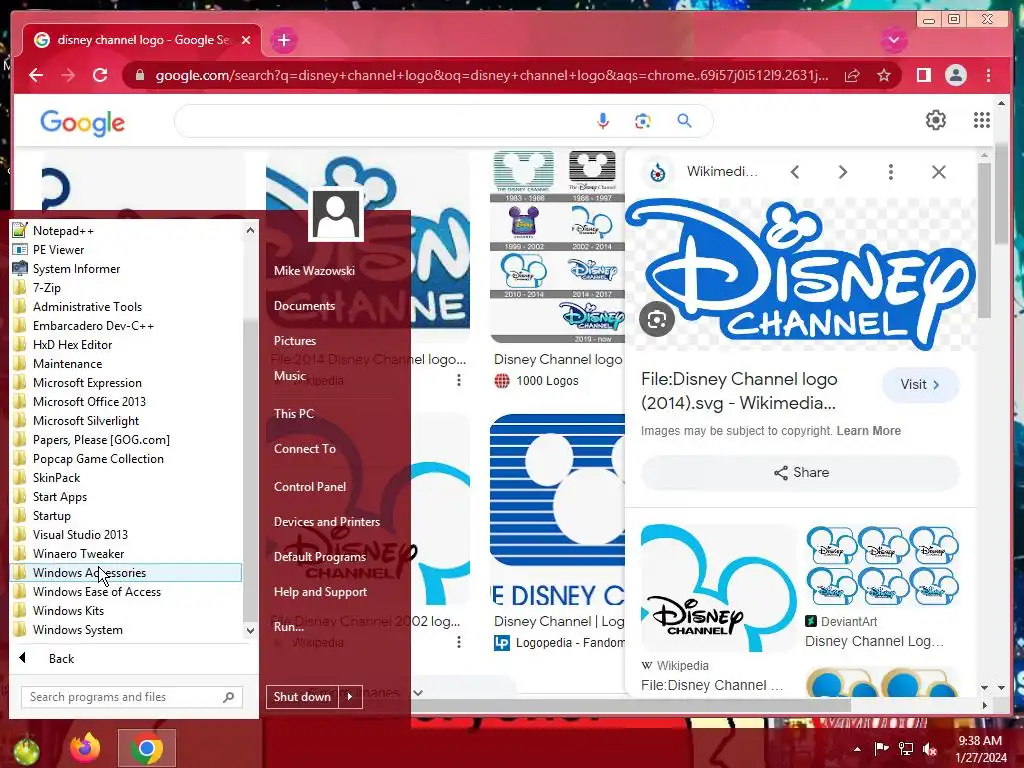Launch System Informer
Screen dimensions: 1024x768
(126, 268)
